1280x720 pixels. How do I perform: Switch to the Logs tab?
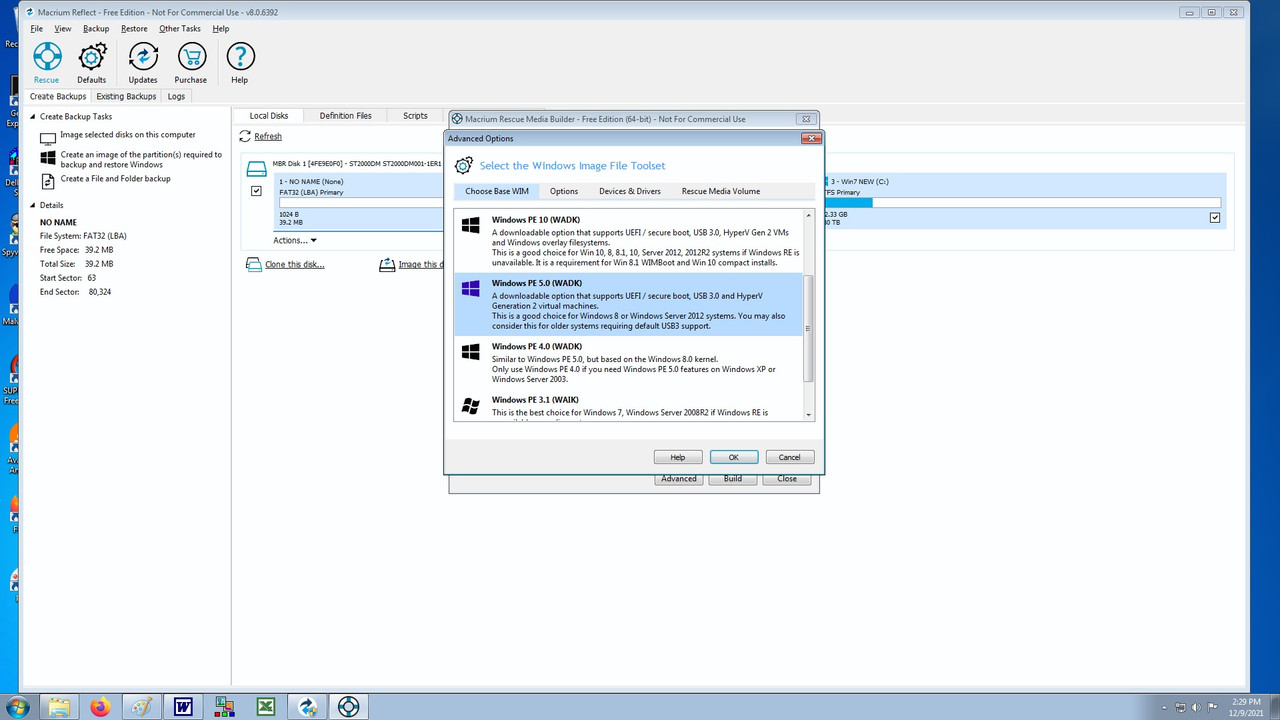pyautogui.click(x=176, y=97)
